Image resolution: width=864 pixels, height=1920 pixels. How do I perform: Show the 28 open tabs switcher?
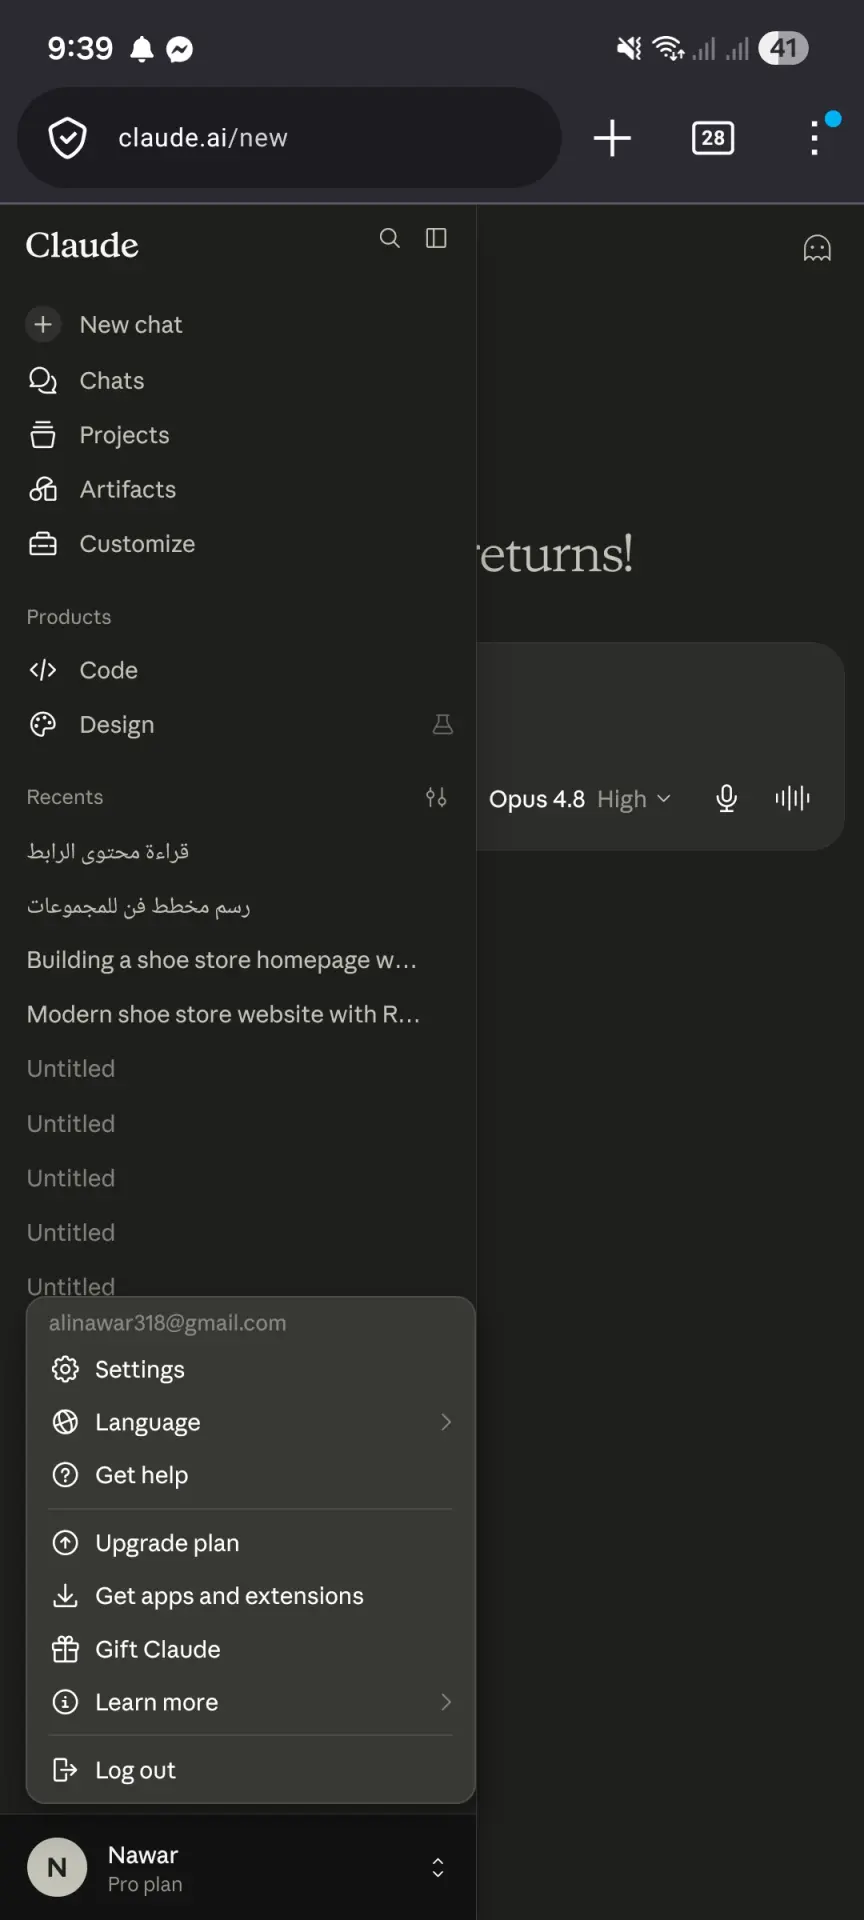tap(713, 137)
